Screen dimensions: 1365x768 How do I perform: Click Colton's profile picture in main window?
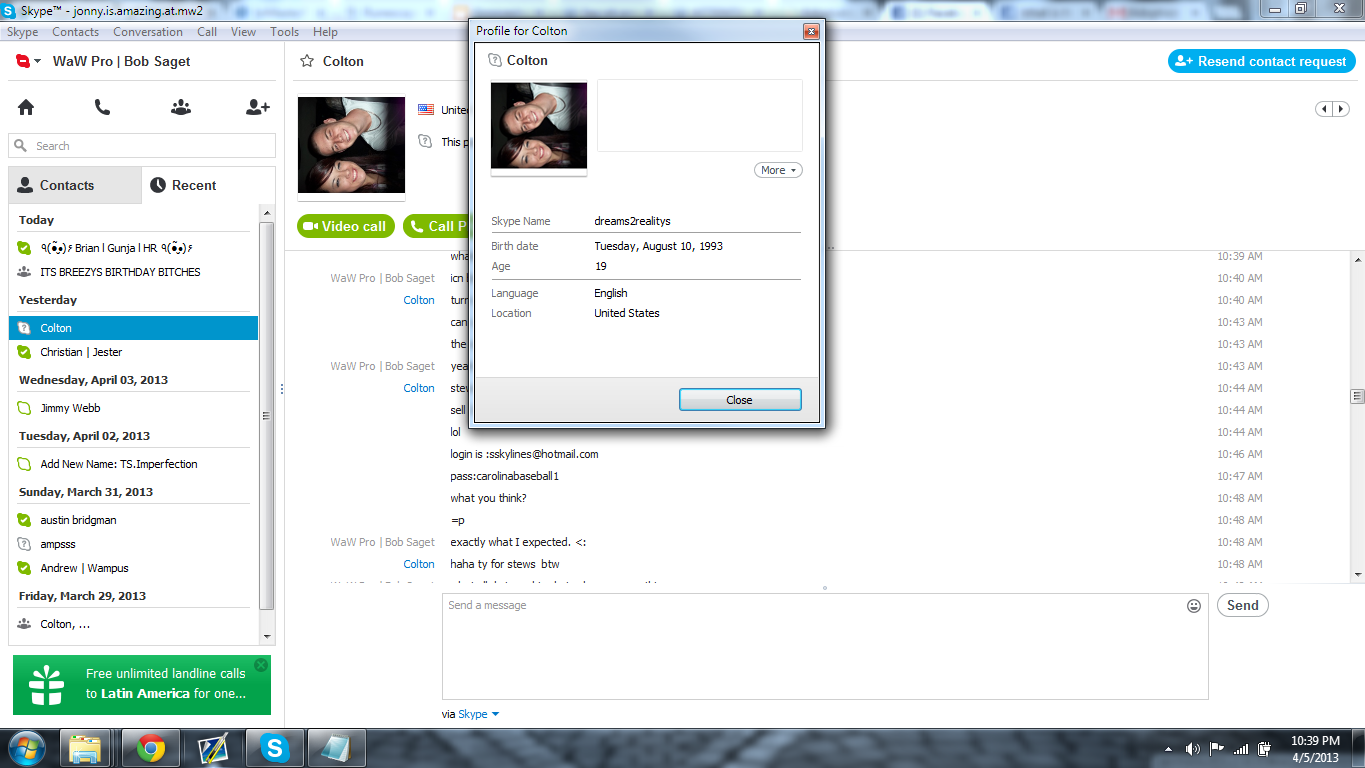pos(351,145)
